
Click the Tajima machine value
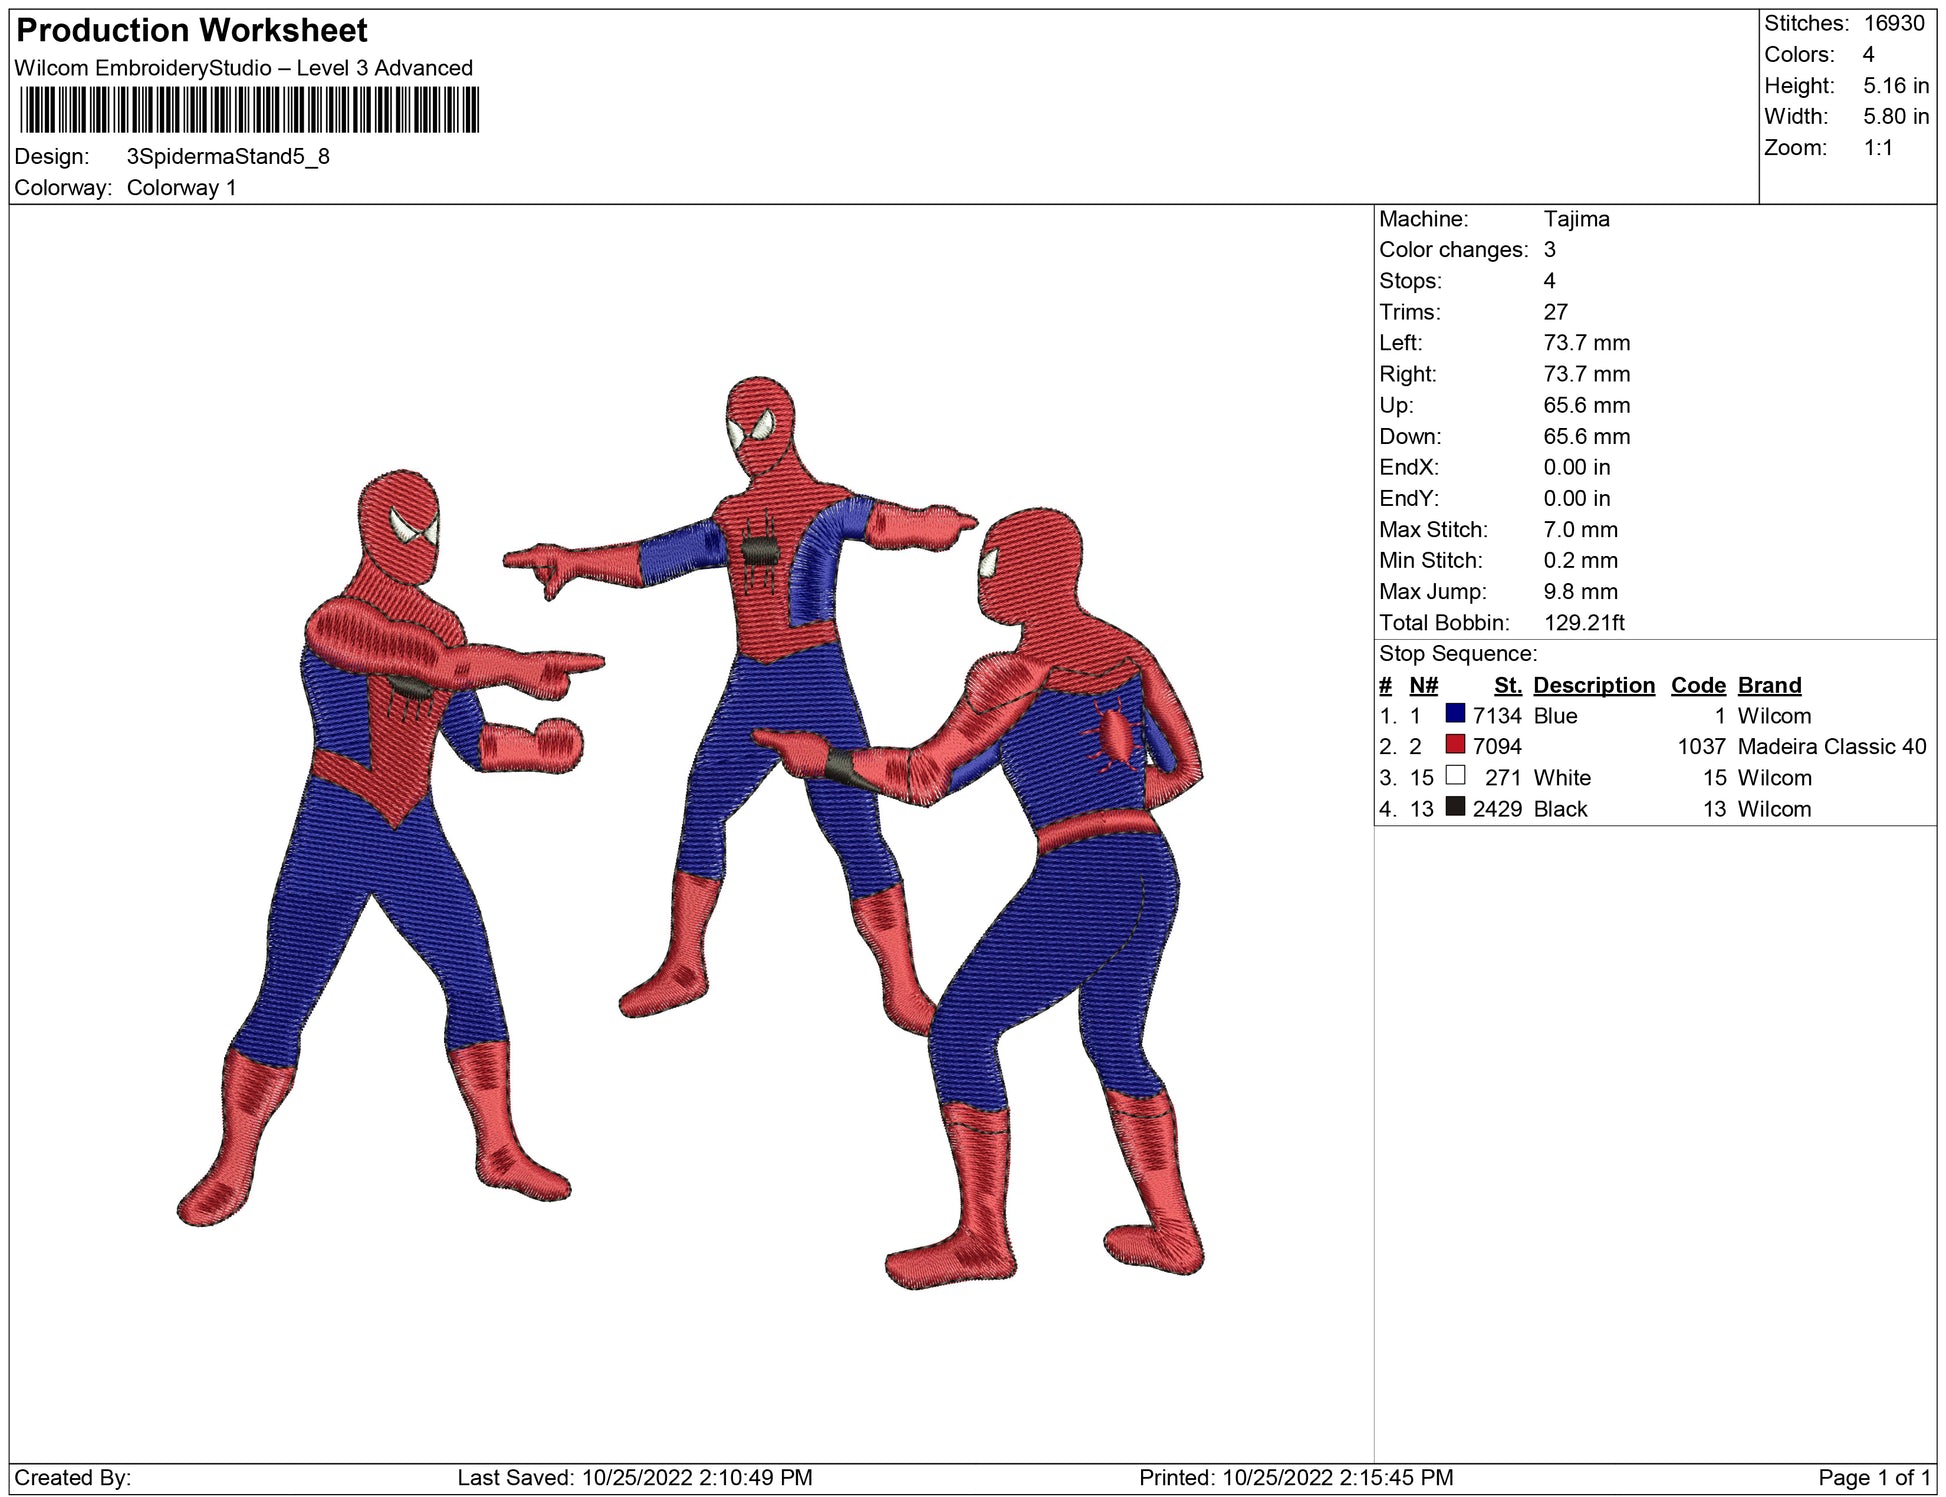[1576, 219]
